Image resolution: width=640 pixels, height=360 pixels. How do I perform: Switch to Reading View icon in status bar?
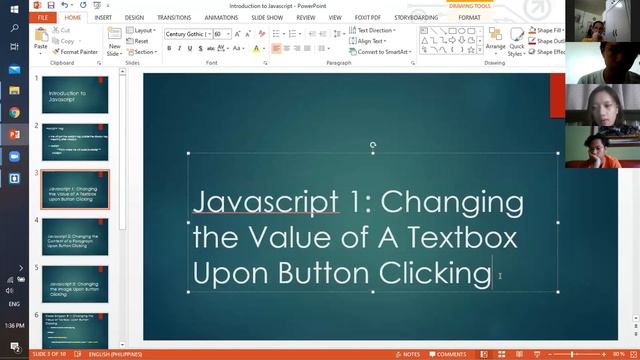[519, 354]
